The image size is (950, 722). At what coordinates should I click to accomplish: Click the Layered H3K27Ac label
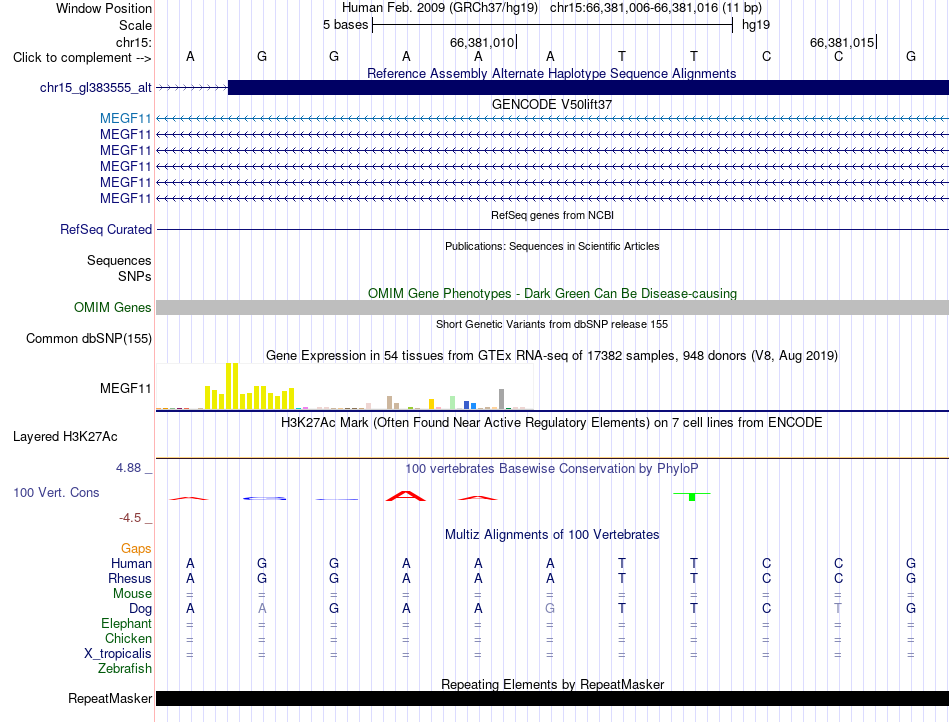(65, 437)
